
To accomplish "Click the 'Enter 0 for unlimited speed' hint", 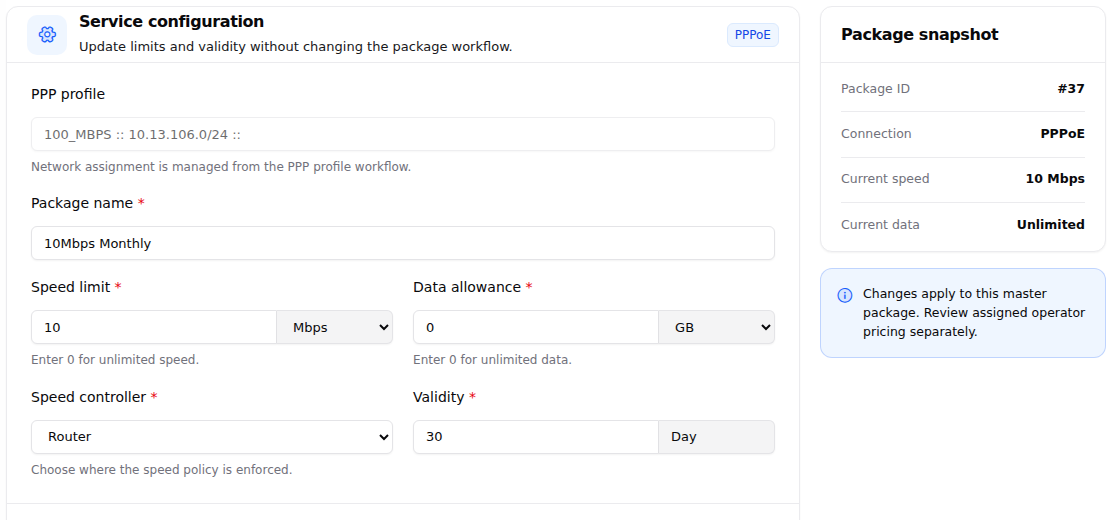I will pos(115,360).
